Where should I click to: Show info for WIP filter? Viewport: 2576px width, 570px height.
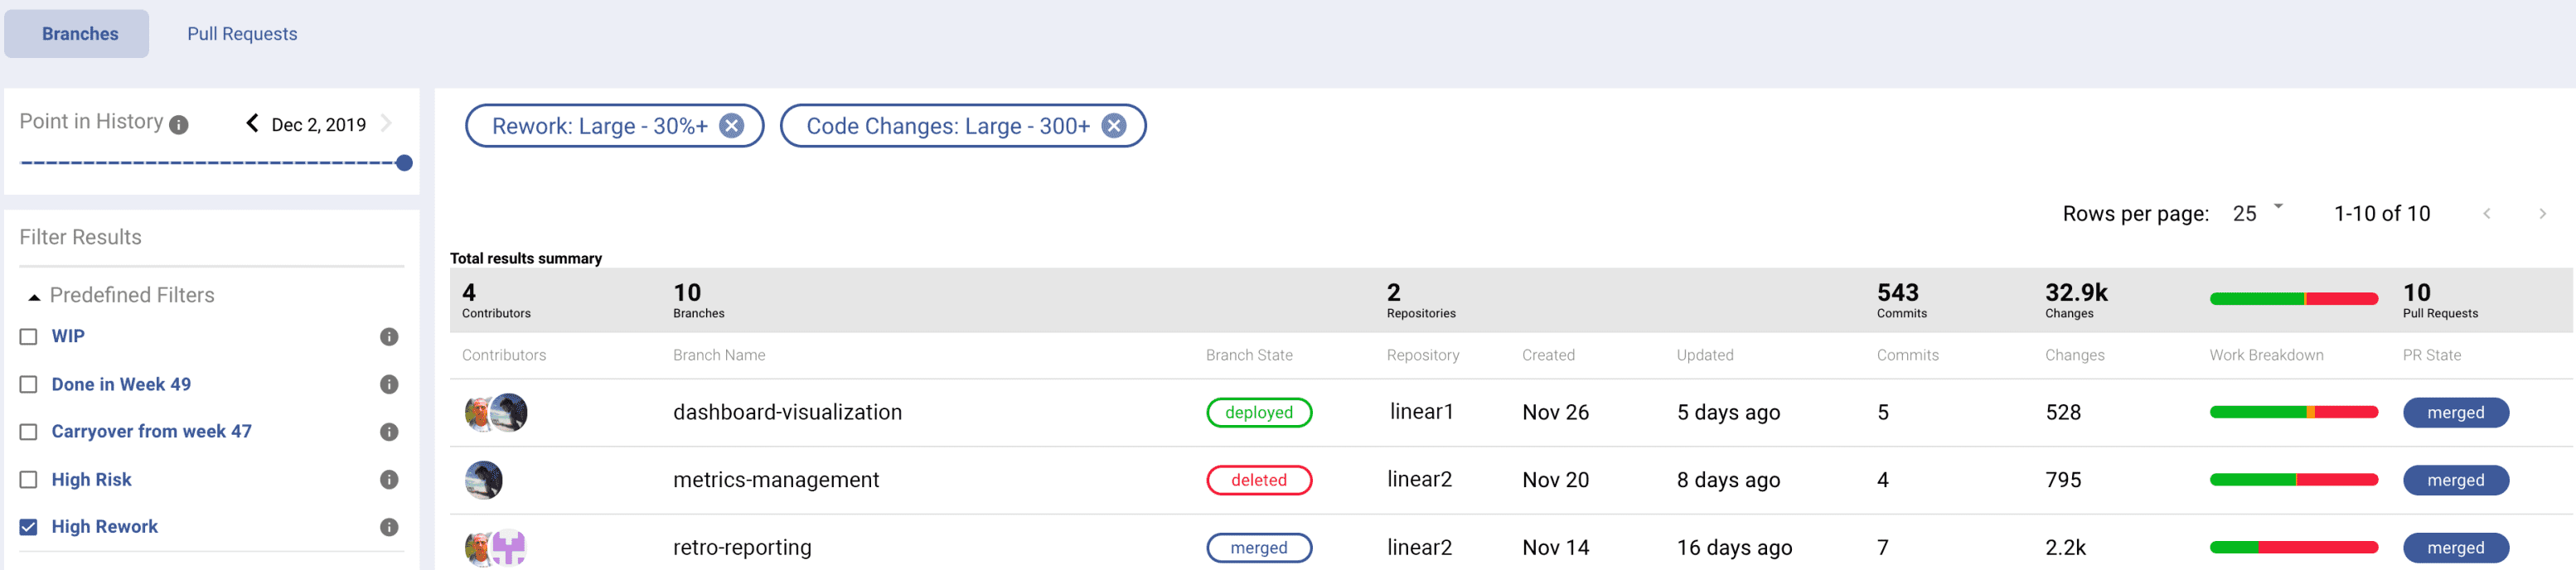(x=389, y=337)
